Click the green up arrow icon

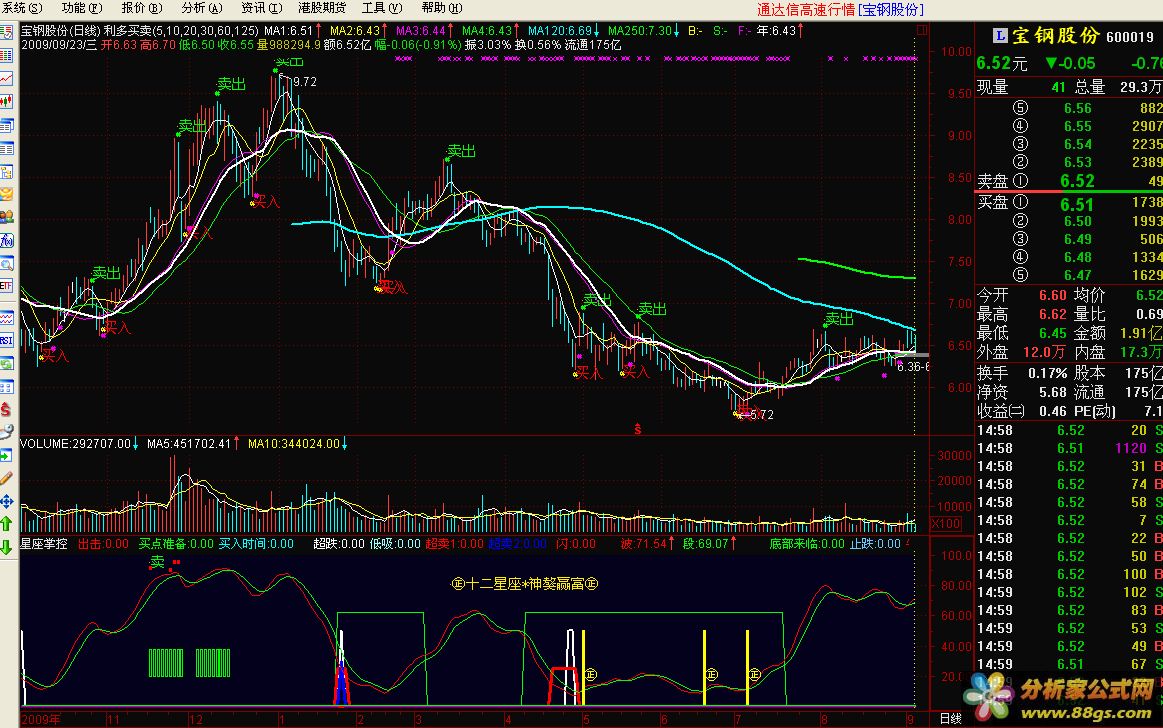(6, 524)
